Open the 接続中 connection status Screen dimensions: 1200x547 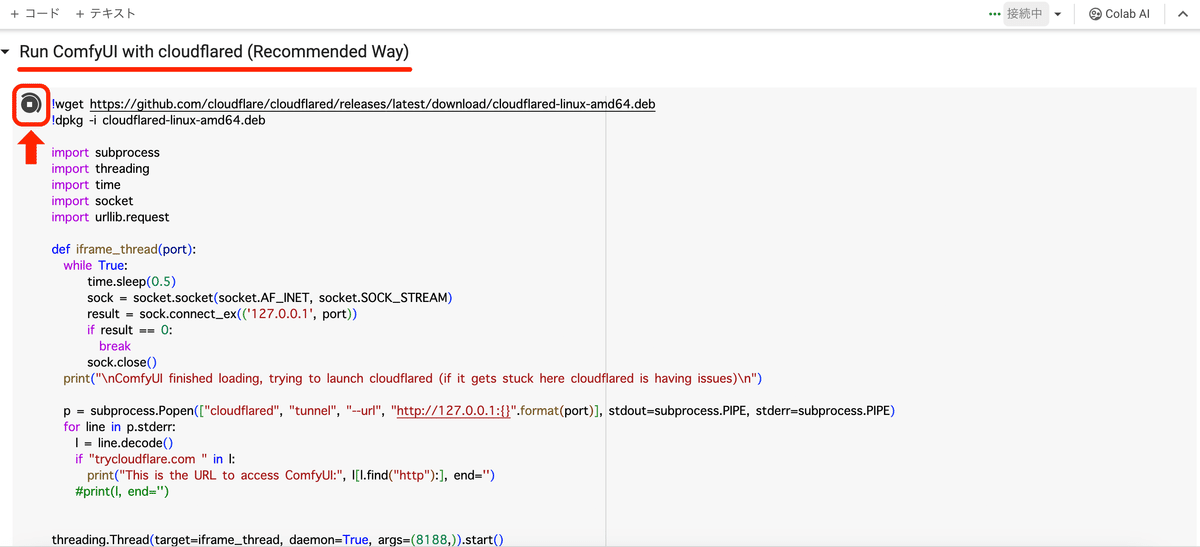click(x=1024, y=14)
